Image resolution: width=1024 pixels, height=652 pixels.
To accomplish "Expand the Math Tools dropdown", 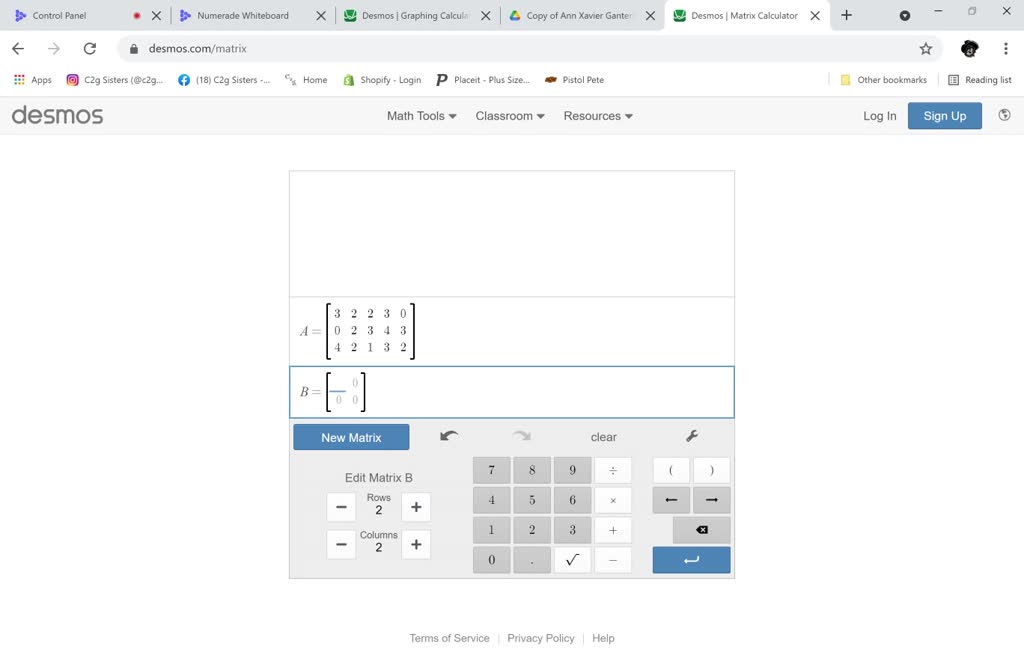I will (421, 116).
